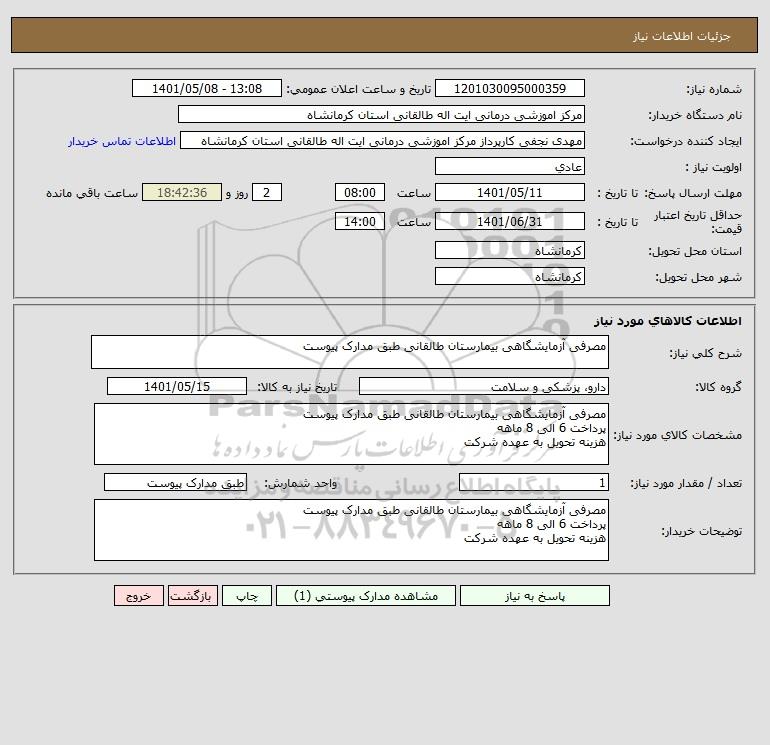Click the ساعت باقی مانده label

pos(92,193)
